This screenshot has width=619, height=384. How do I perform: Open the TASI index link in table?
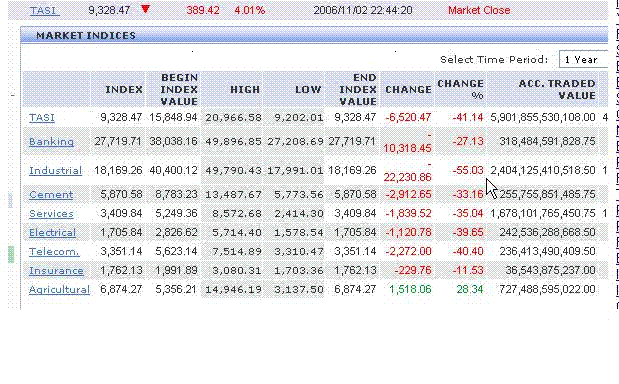[42, 118]
